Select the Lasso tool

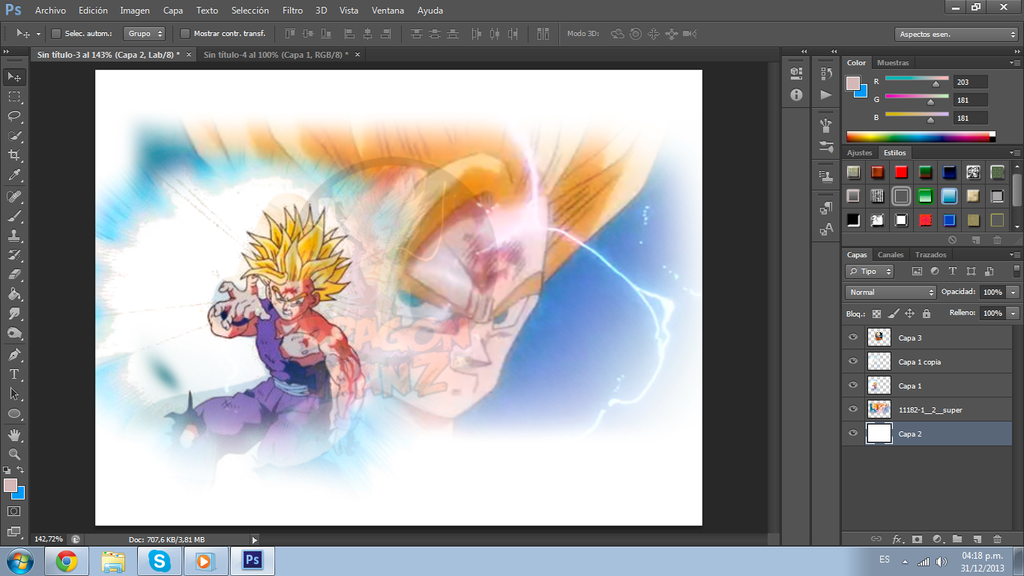click(x=14, y=116)
